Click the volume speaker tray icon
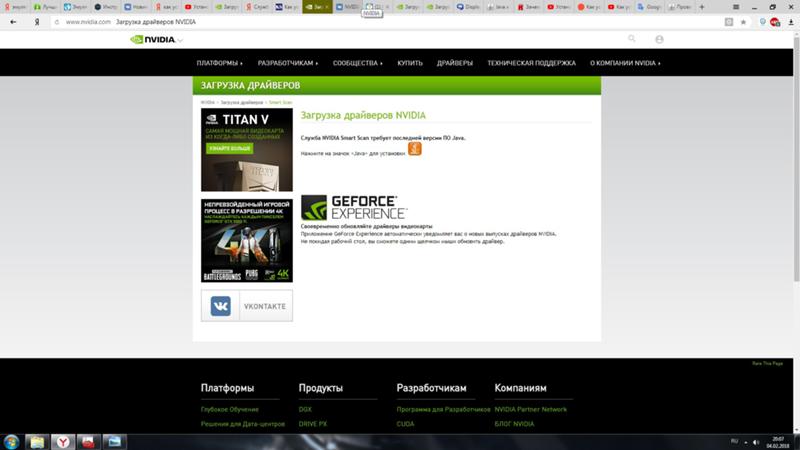The image size is (800, 450). [x=756, y=442]
